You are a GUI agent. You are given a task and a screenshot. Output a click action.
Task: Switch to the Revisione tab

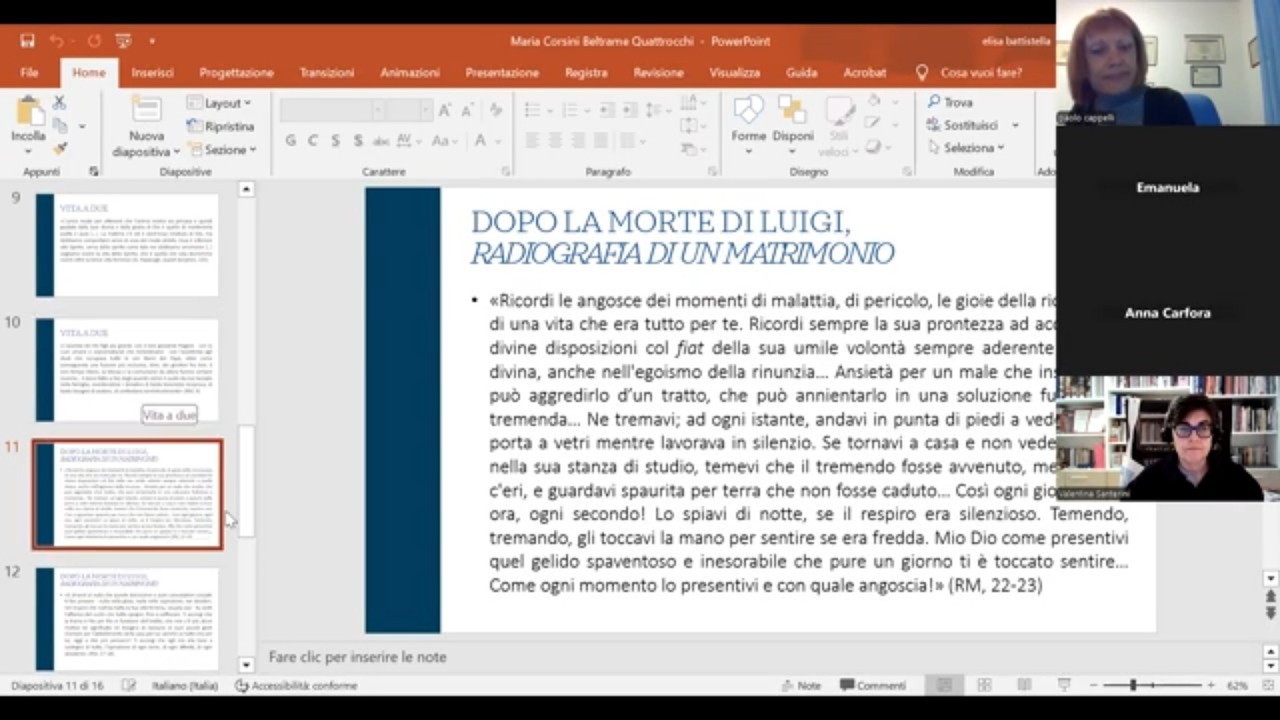click(658, 73)
